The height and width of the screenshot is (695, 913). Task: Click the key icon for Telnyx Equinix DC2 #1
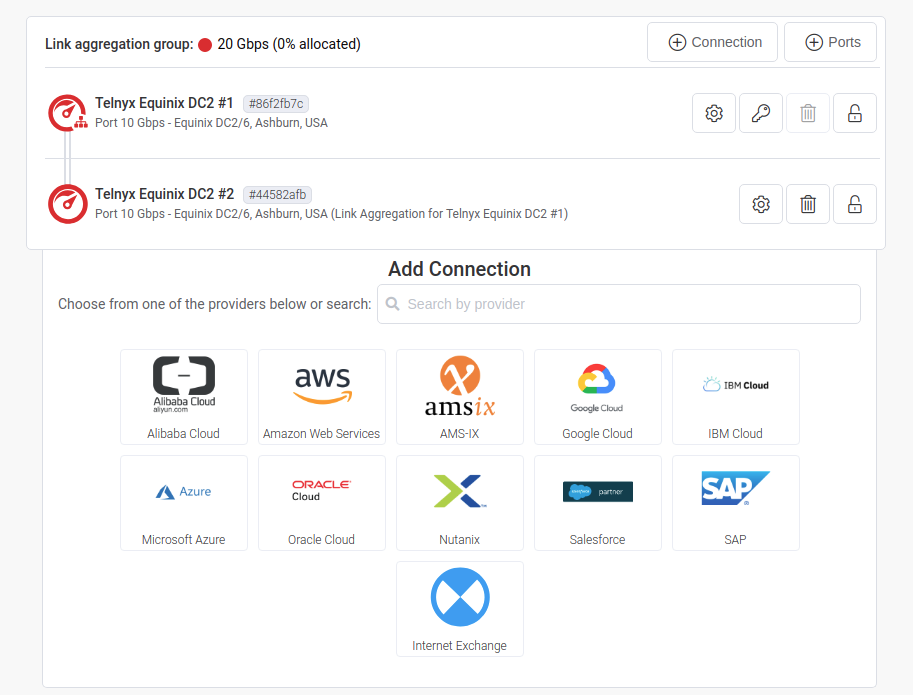click(760, 113)
